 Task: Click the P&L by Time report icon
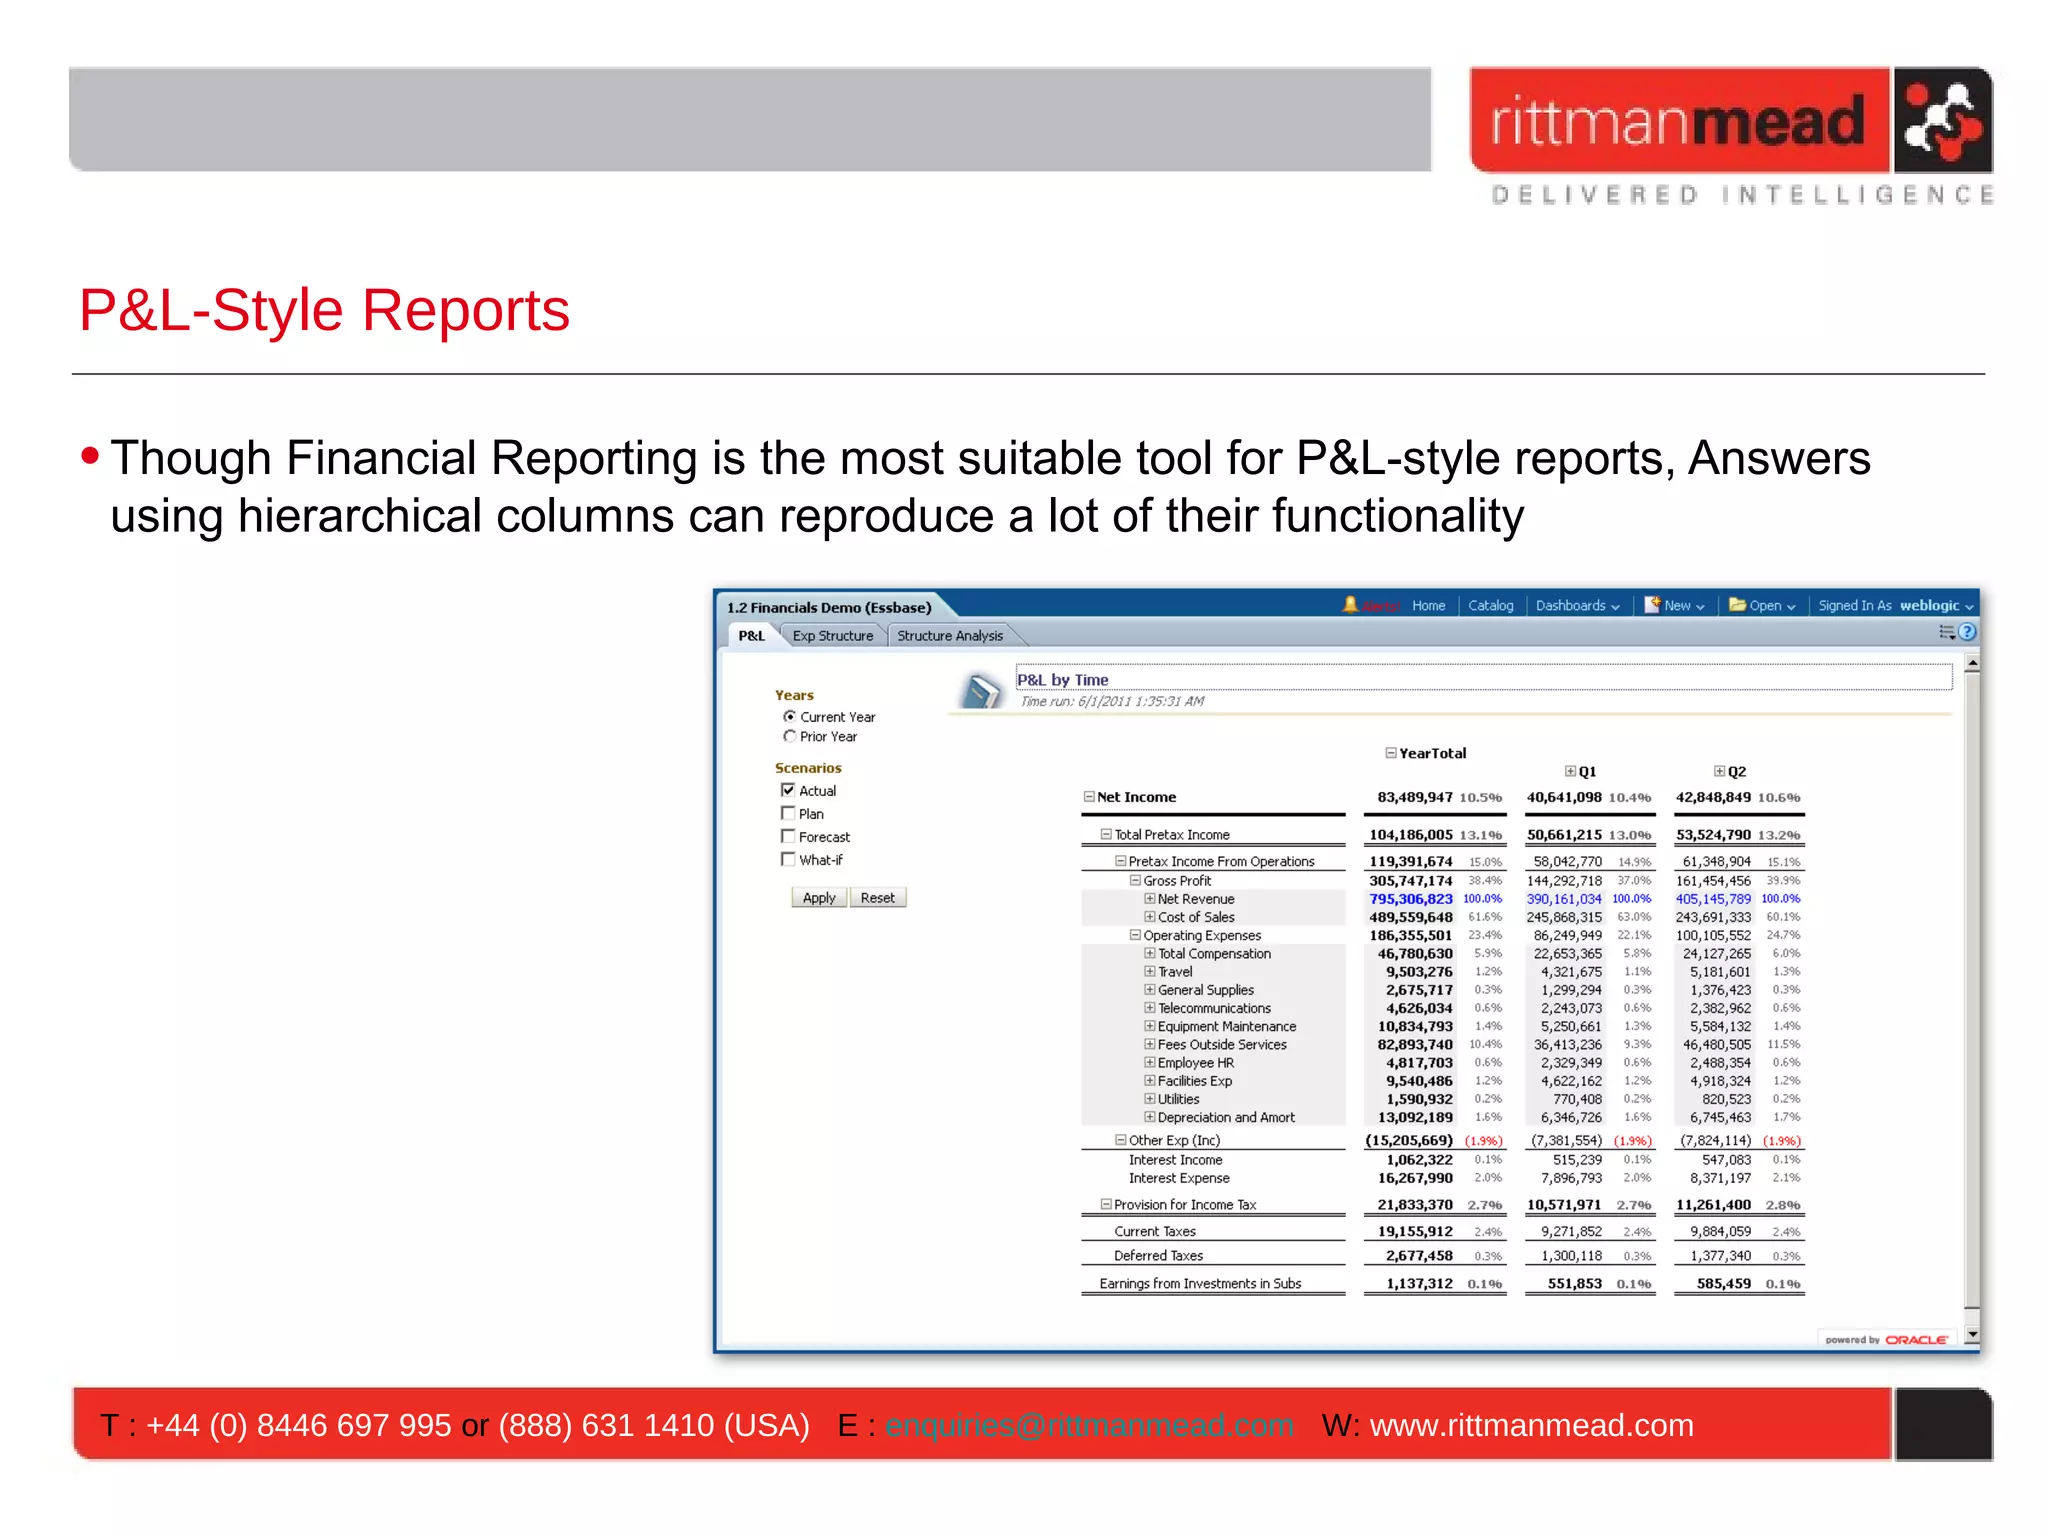point(981,690)
